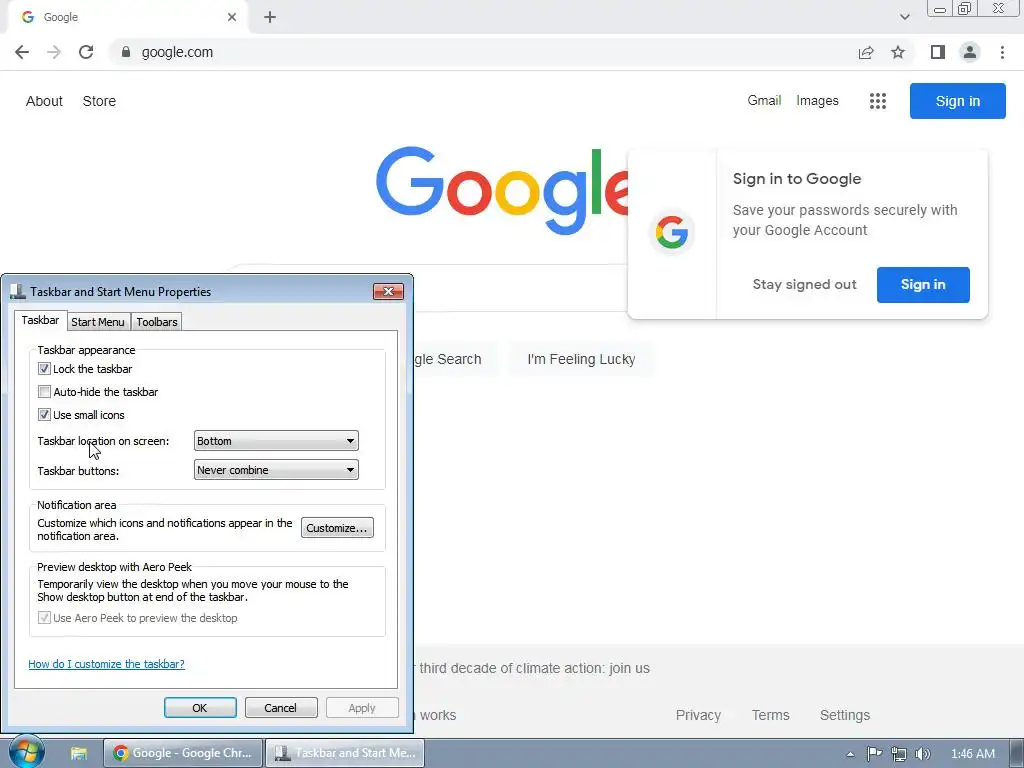Open Google apps grid icon

[x=878, y=101]
